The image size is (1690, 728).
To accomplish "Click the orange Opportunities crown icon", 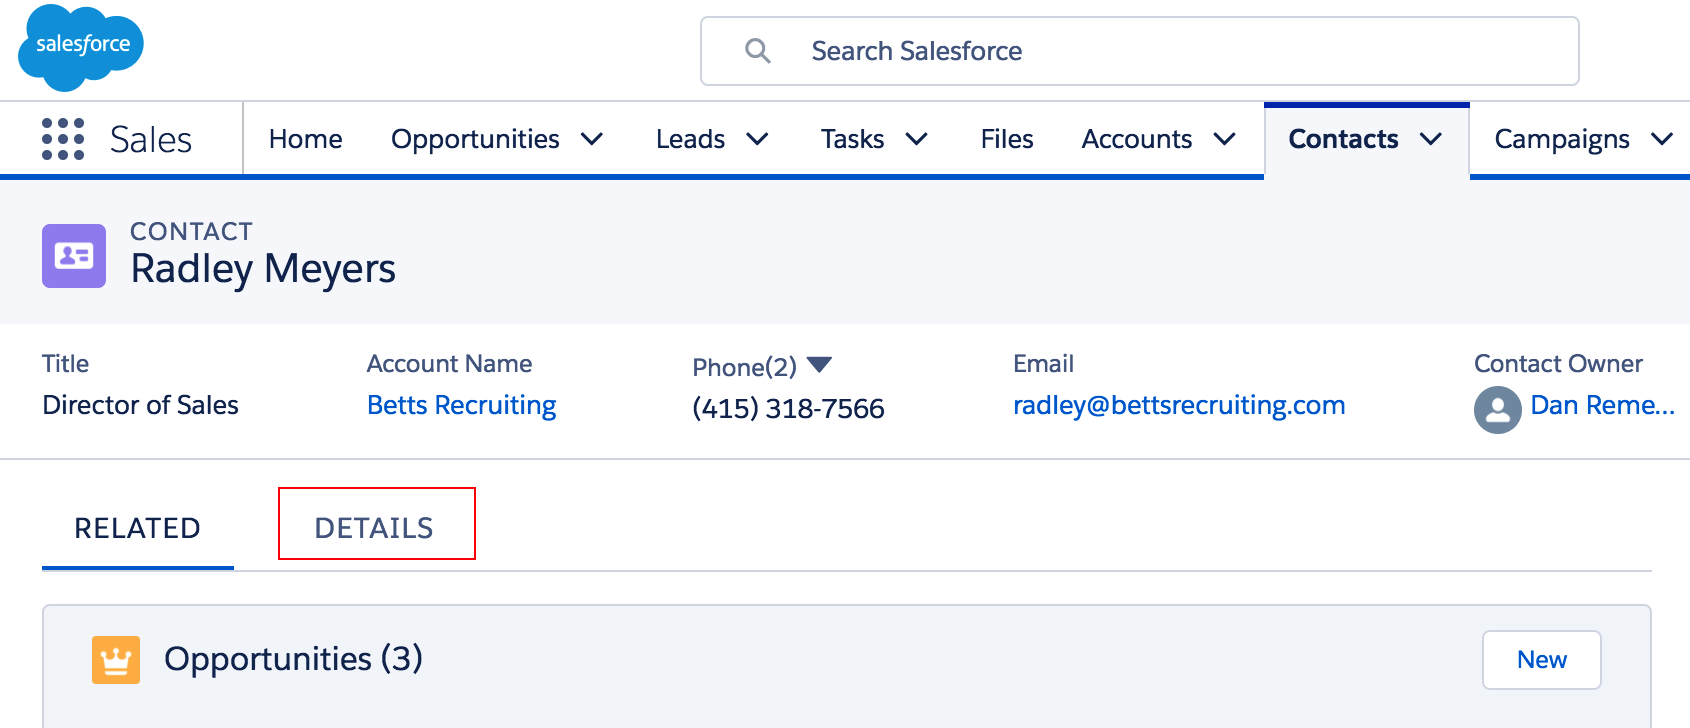I will (x=116, y=660).
